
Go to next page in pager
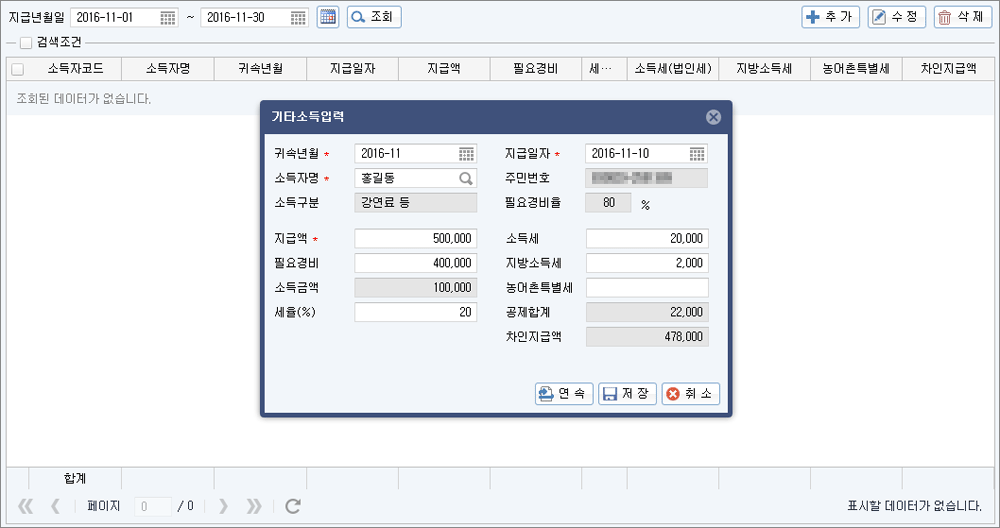[x=223, y=506]
